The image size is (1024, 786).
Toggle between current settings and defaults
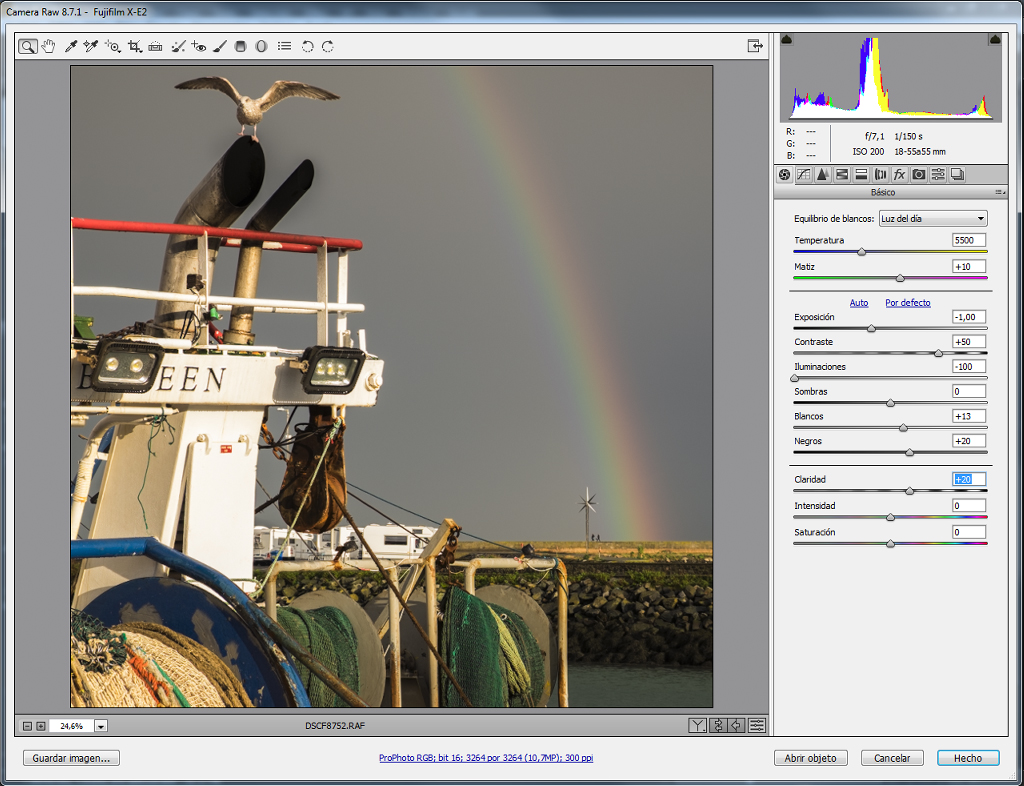click(737, 725)
